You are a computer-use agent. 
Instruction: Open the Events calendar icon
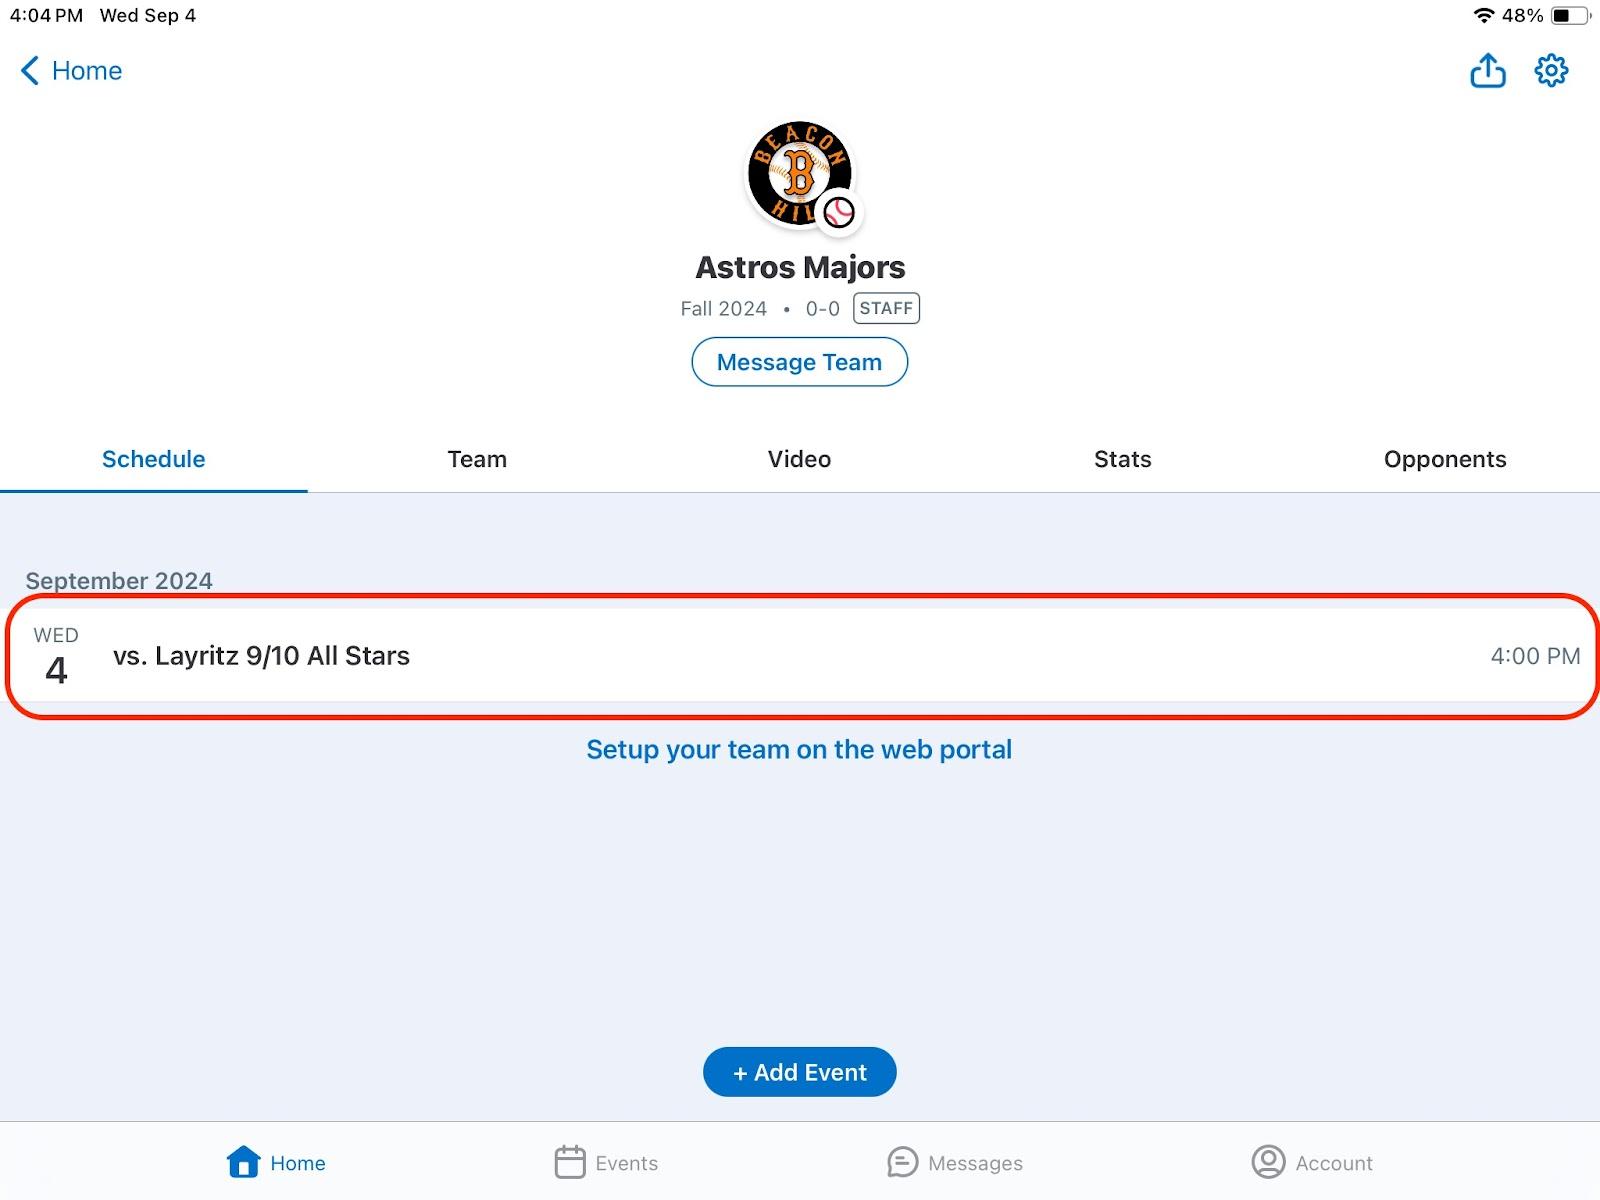pyautogui.click(x=570, y=1162)
